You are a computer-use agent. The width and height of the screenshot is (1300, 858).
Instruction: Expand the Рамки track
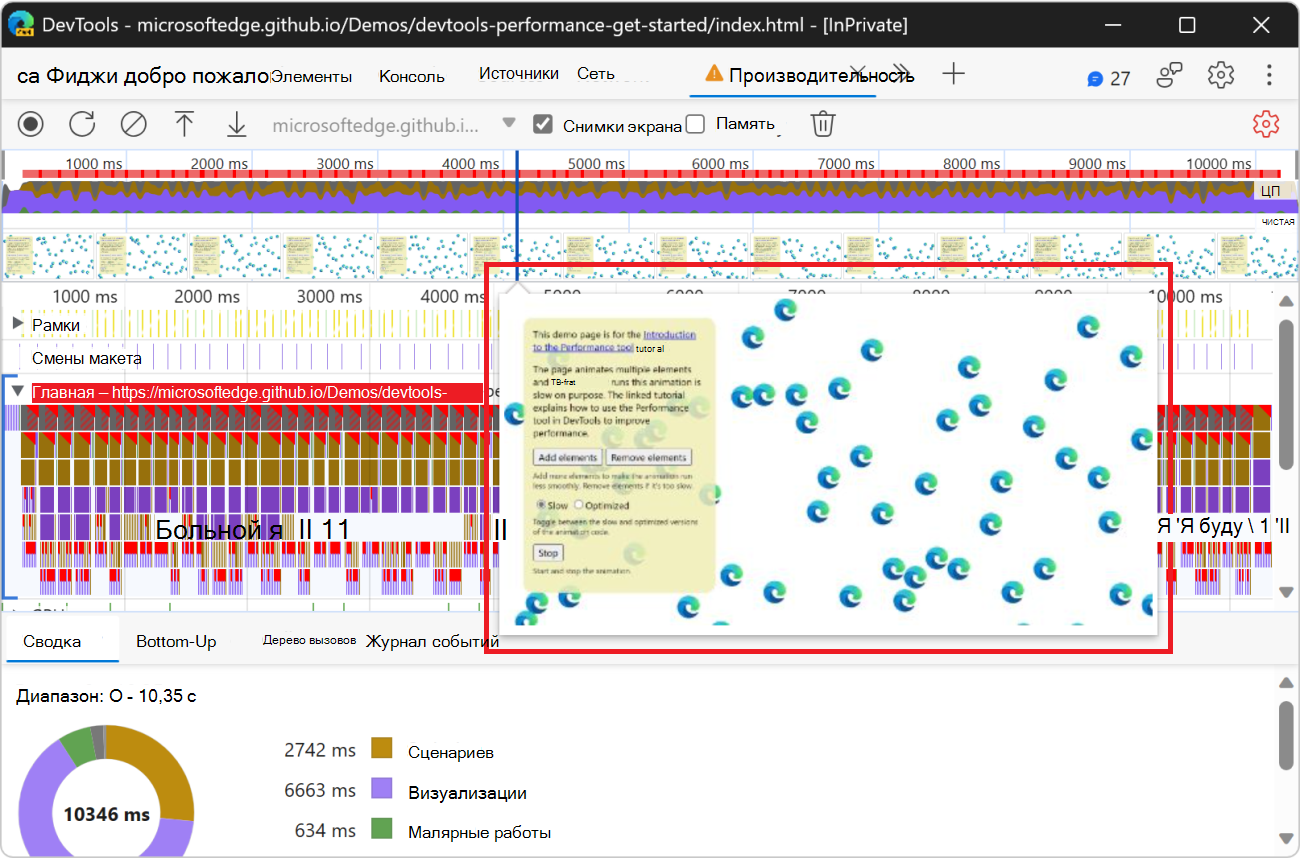(x=18, y=324)
